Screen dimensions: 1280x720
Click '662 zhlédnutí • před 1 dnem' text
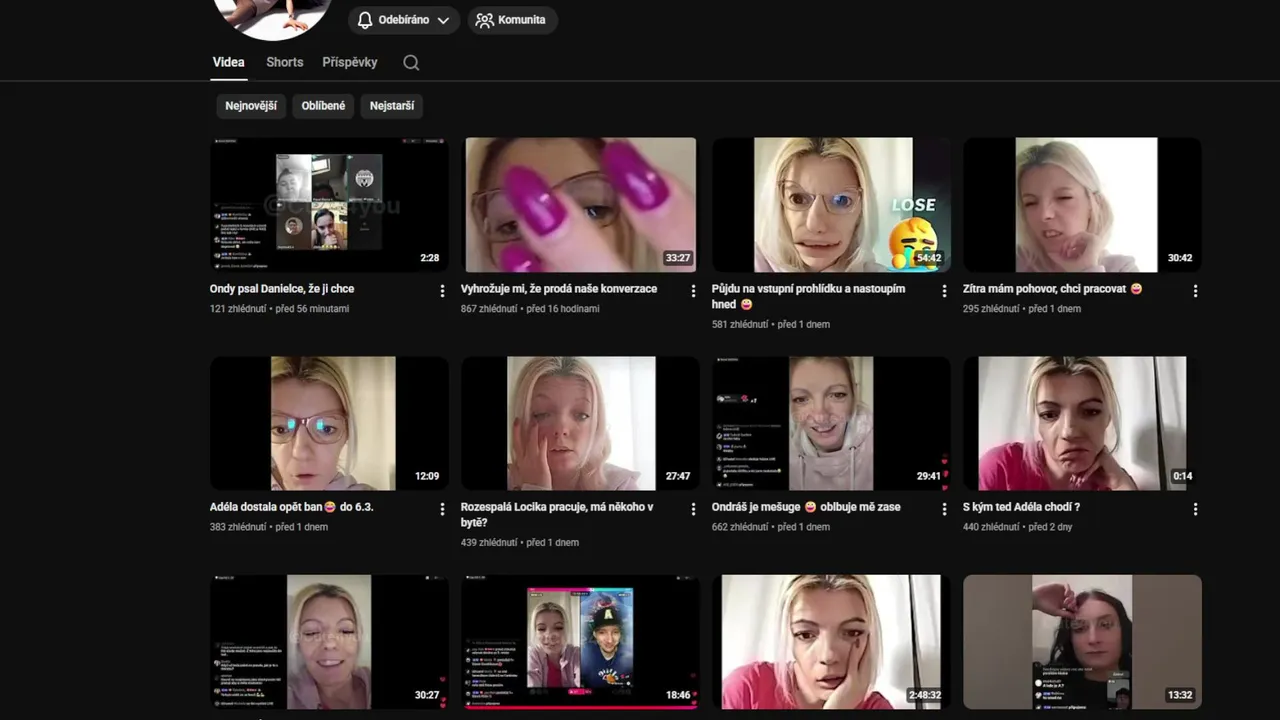tap(771, 527)
